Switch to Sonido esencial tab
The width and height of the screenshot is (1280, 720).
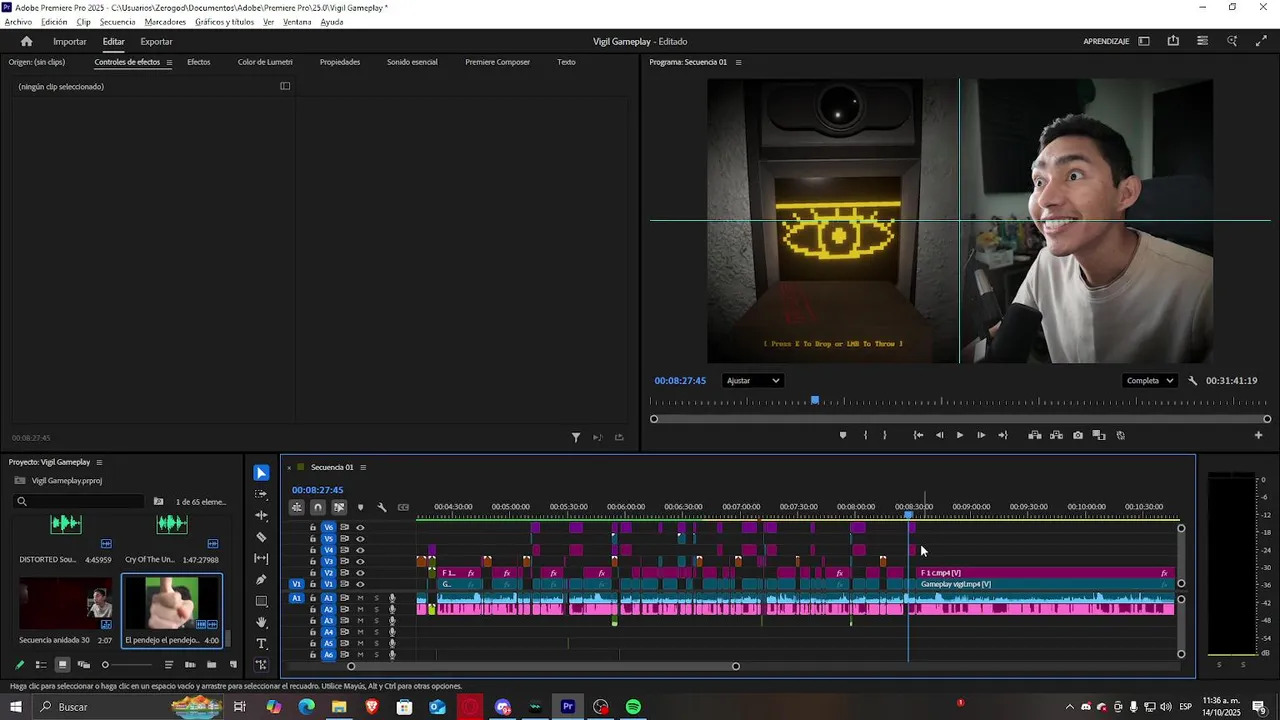[x=412, y=62]
